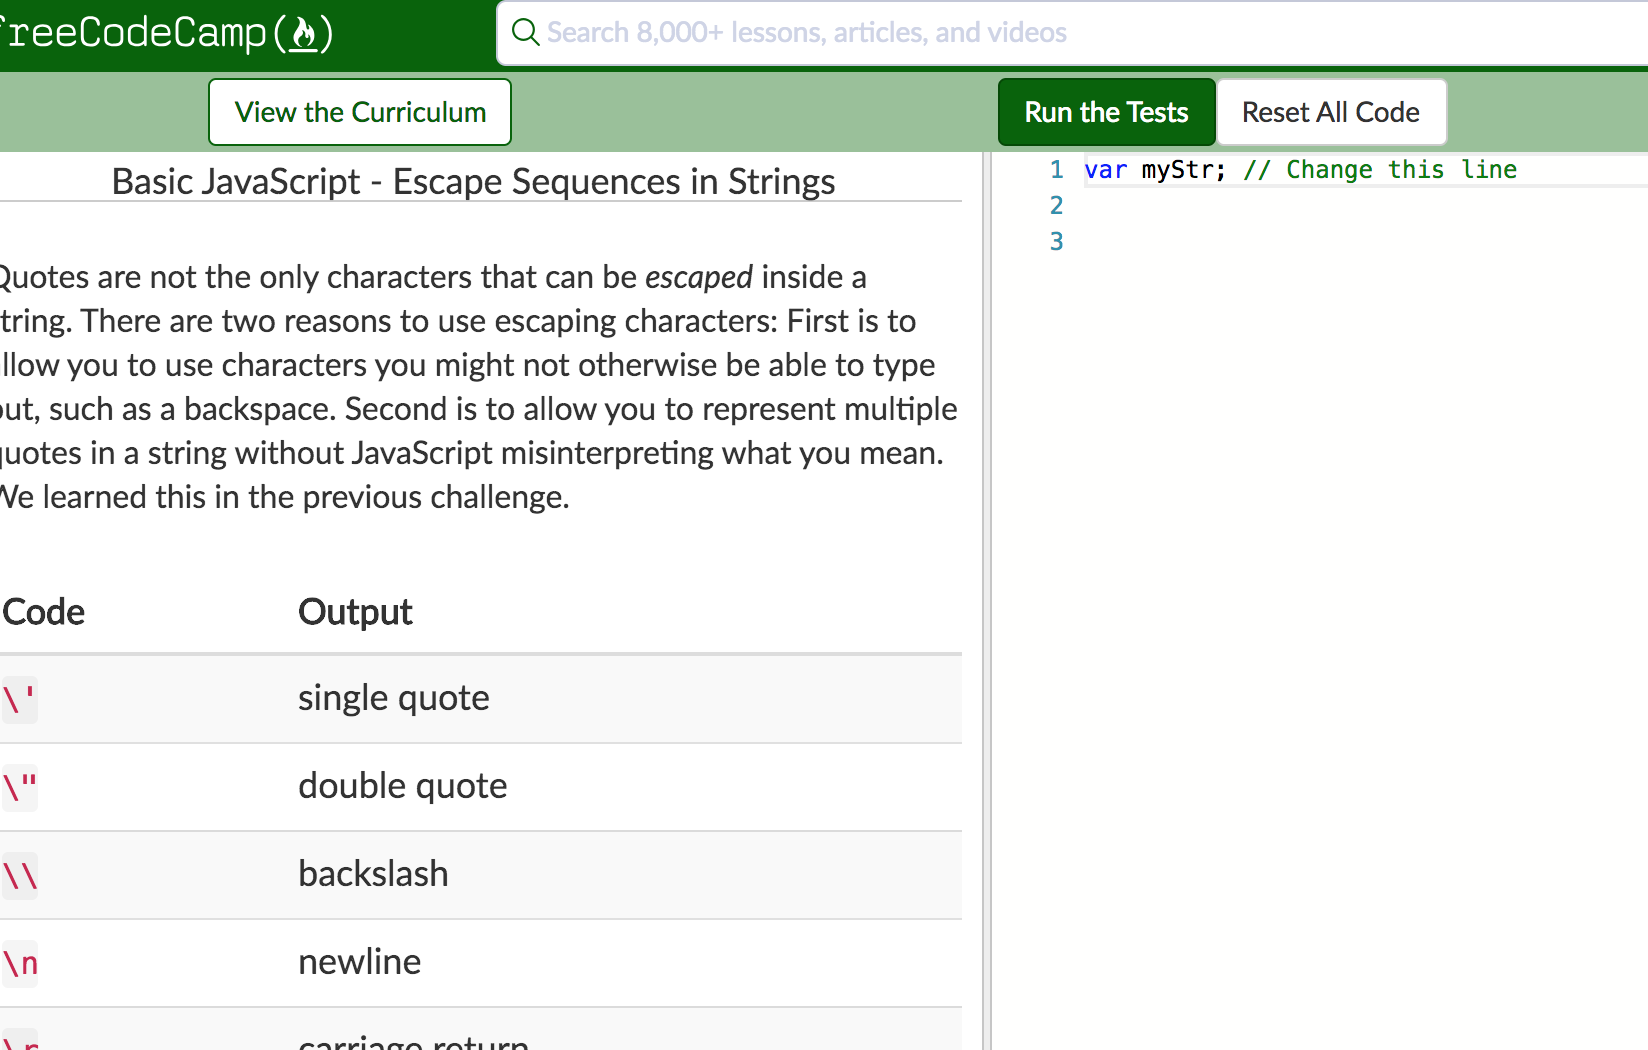Click the '// Change this line' comment

[x=1380, y=170]
